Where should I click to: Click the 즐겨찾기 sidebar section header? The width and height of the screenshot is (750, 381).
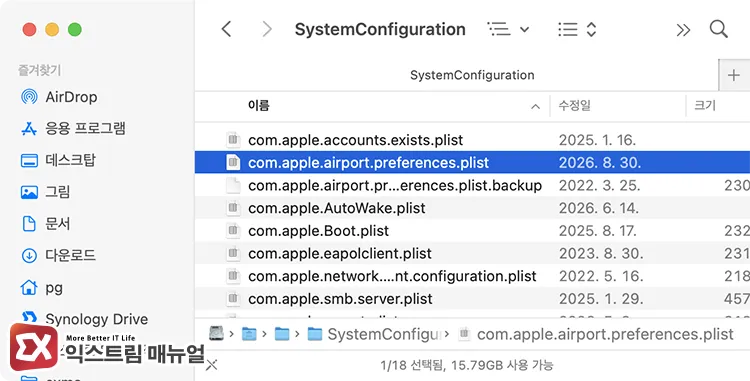(x=39, y=71)
